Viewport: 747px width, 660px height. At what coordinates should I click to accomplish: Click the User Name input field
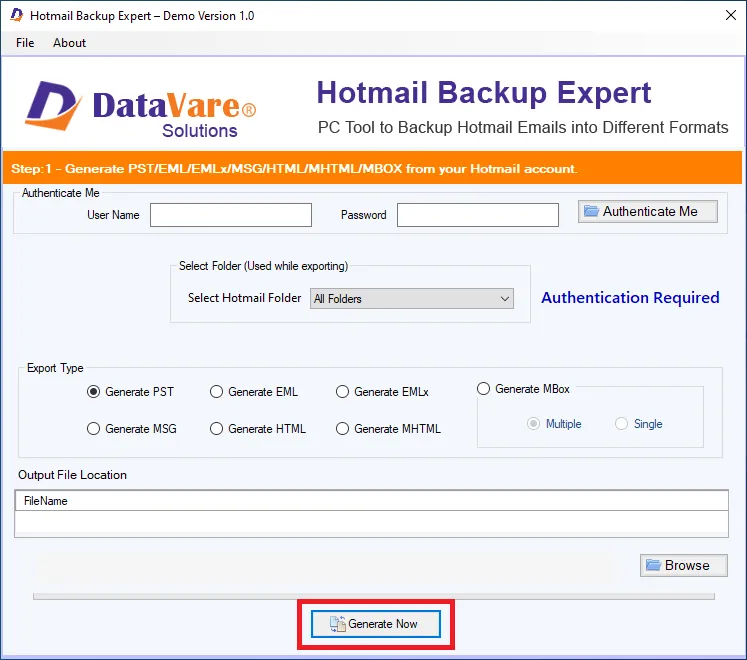(231, 215)
